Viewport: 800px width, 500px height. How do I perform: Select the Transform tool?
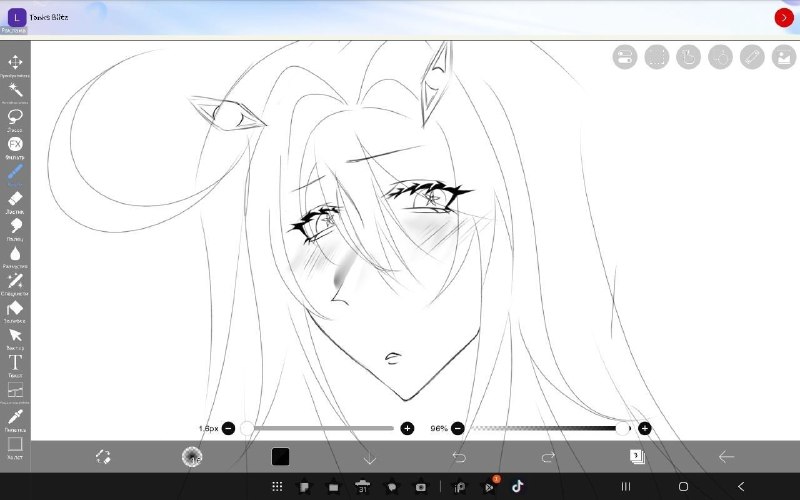[15, 63]
